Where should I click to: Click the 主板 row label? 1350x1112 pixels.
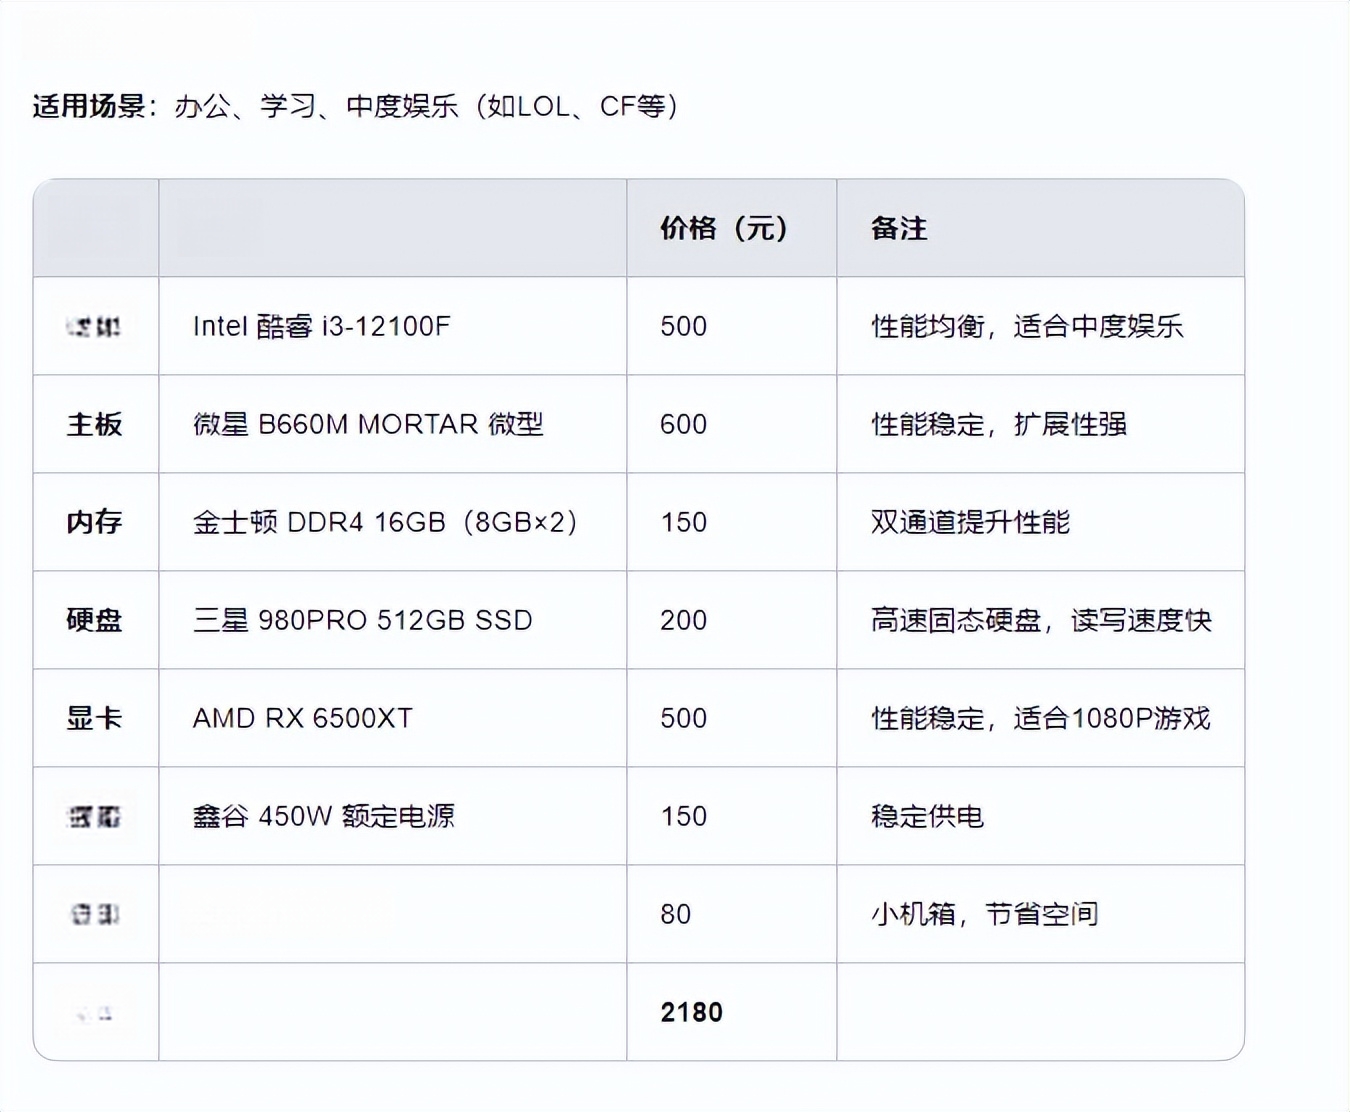(x=95, y=424)
